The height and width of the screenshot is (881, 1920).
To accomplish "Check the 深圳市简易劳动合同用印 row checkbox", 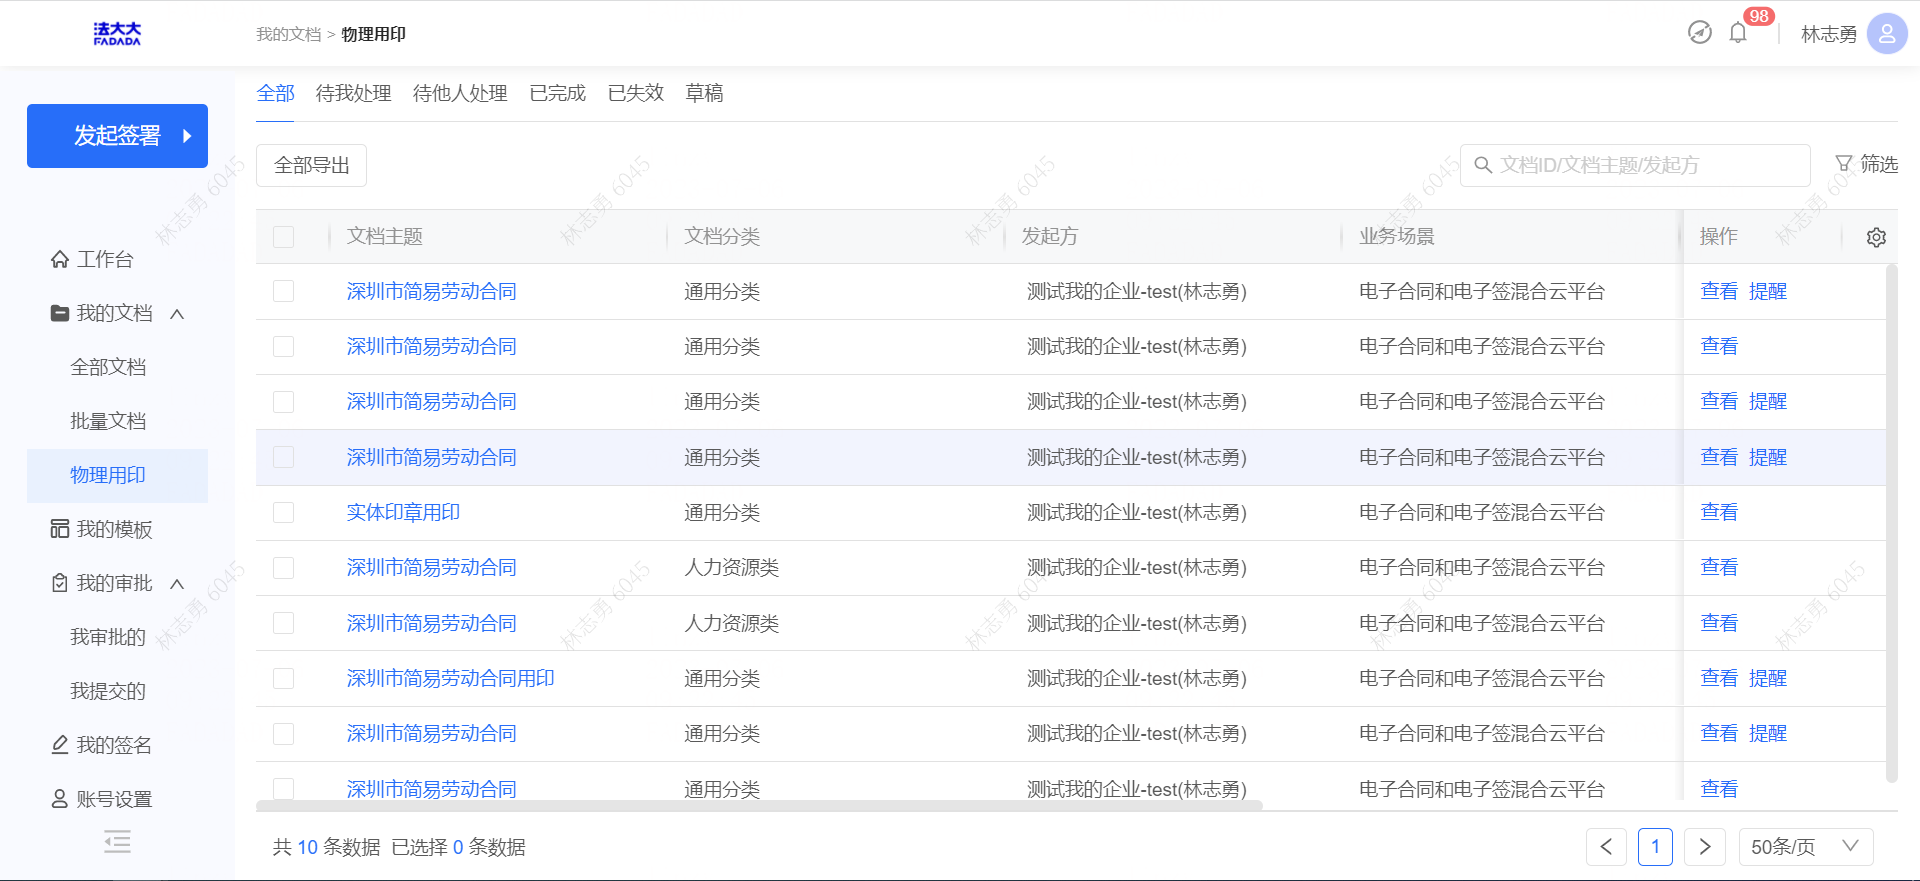I will pyautogui.click(x=284, y=678).
